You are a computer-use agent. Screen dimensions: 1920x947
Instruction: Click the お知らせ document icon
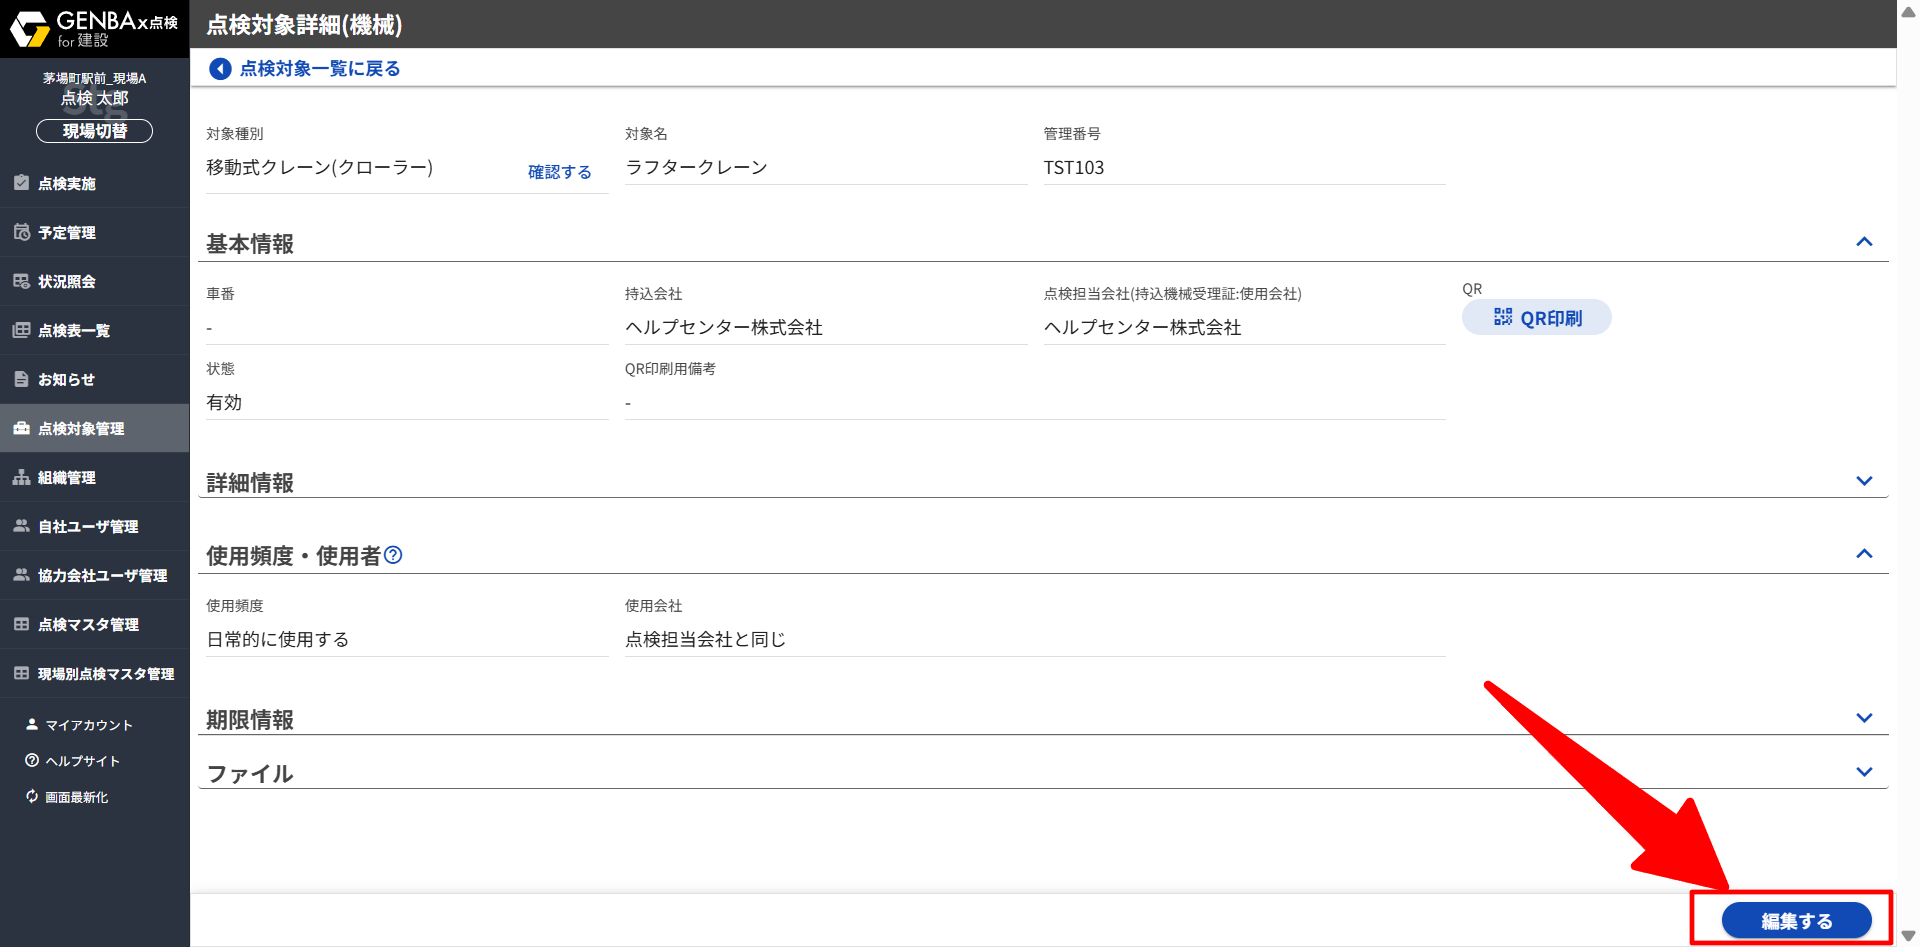pos(21,379)
